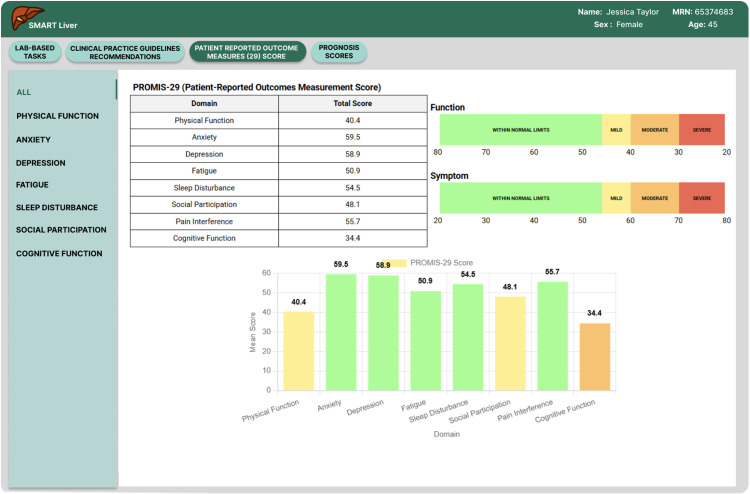
Task: Choose Physical Function in sidebar
Action: [x=57, y=116]
